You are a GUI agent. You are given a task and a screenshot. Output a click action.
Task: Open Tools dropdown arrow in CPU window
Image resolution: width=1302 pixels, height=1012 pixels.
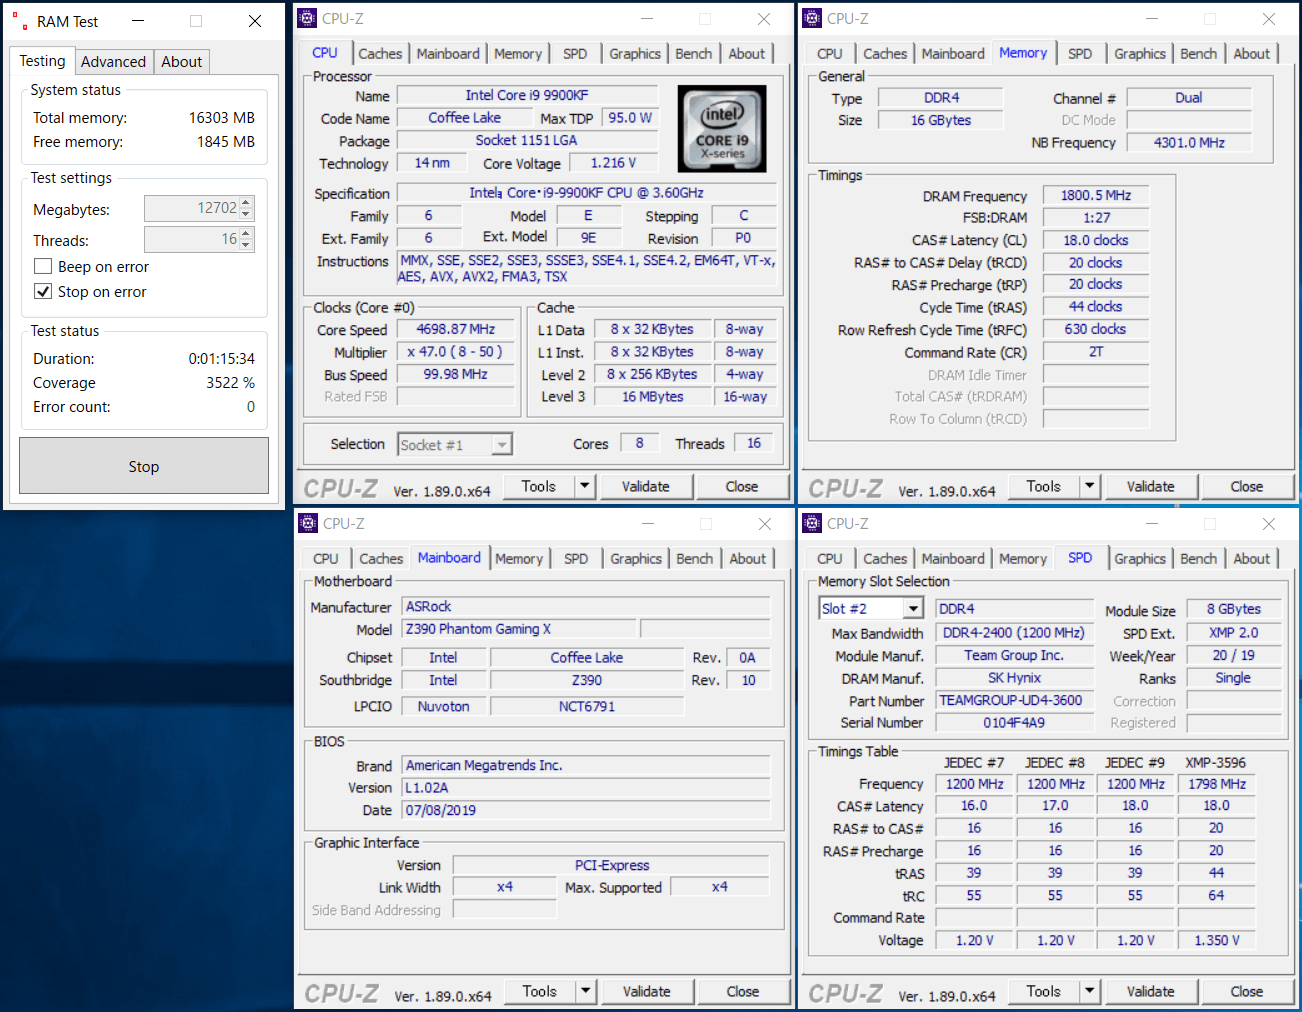[585, 487]
